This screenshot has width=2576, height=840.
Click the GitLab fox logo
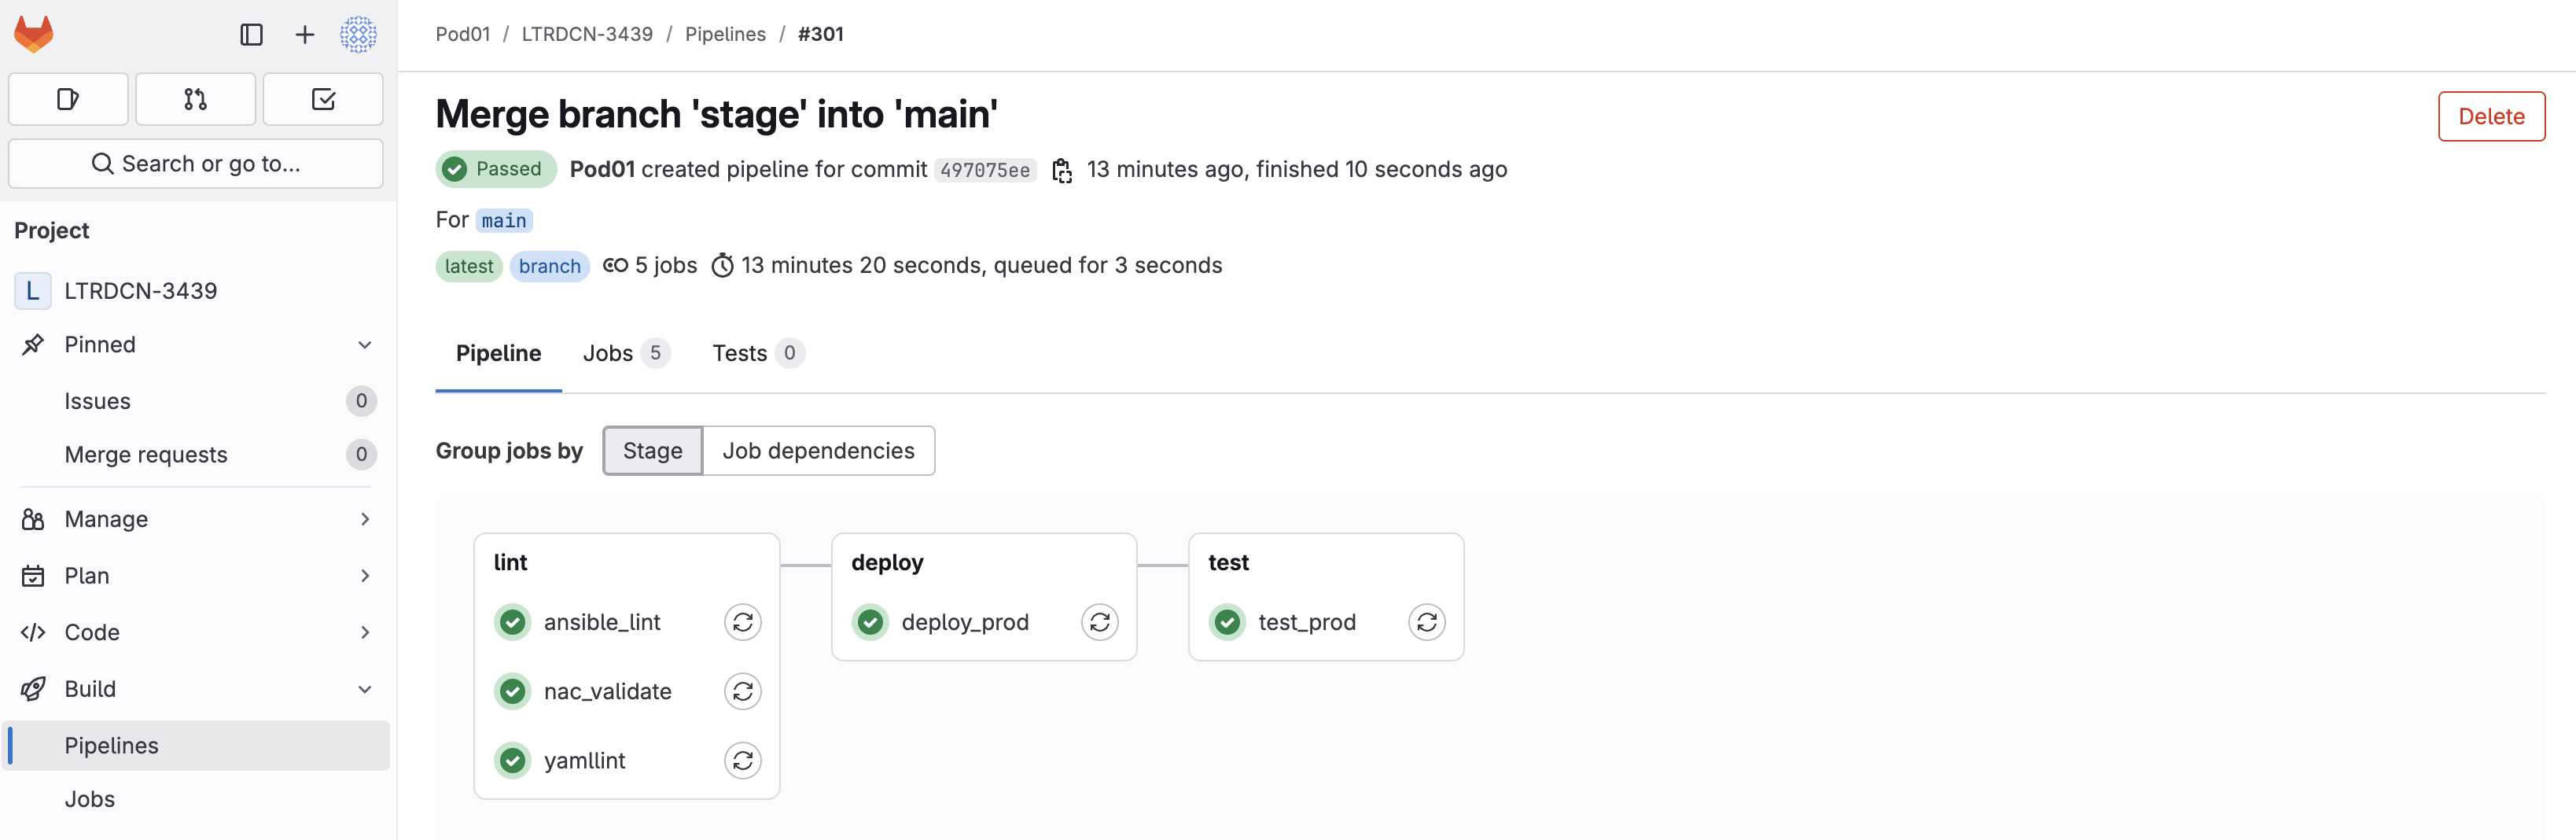click(x=34, y=34)
